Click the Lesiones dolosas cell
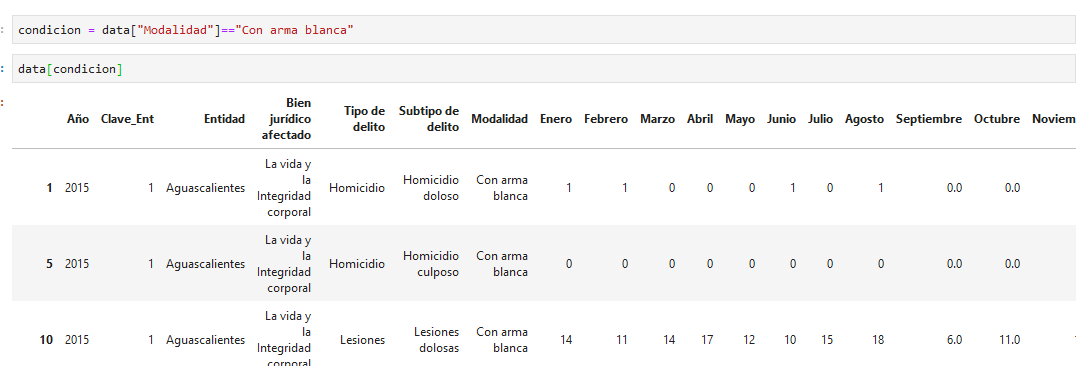The height and width of the screenshot is (366, 1076). point(436,339)
